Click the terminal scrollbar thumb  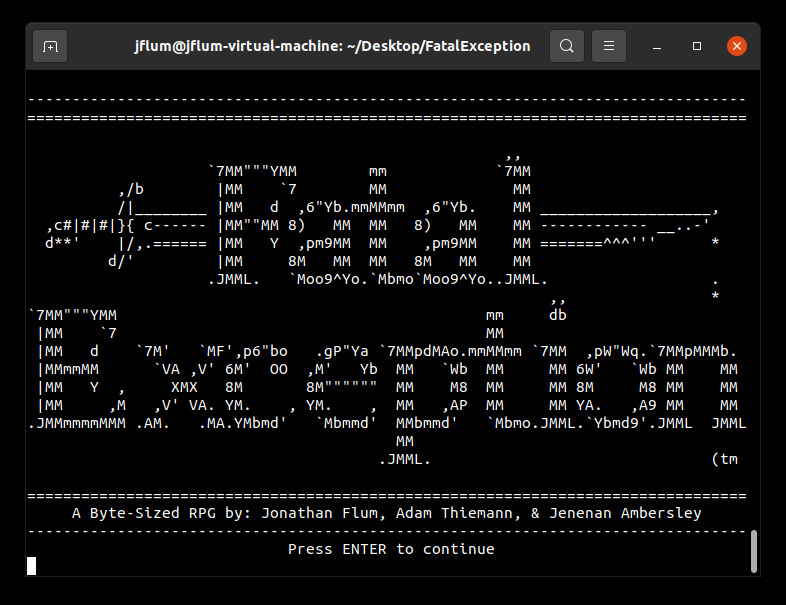pos(753,551)
